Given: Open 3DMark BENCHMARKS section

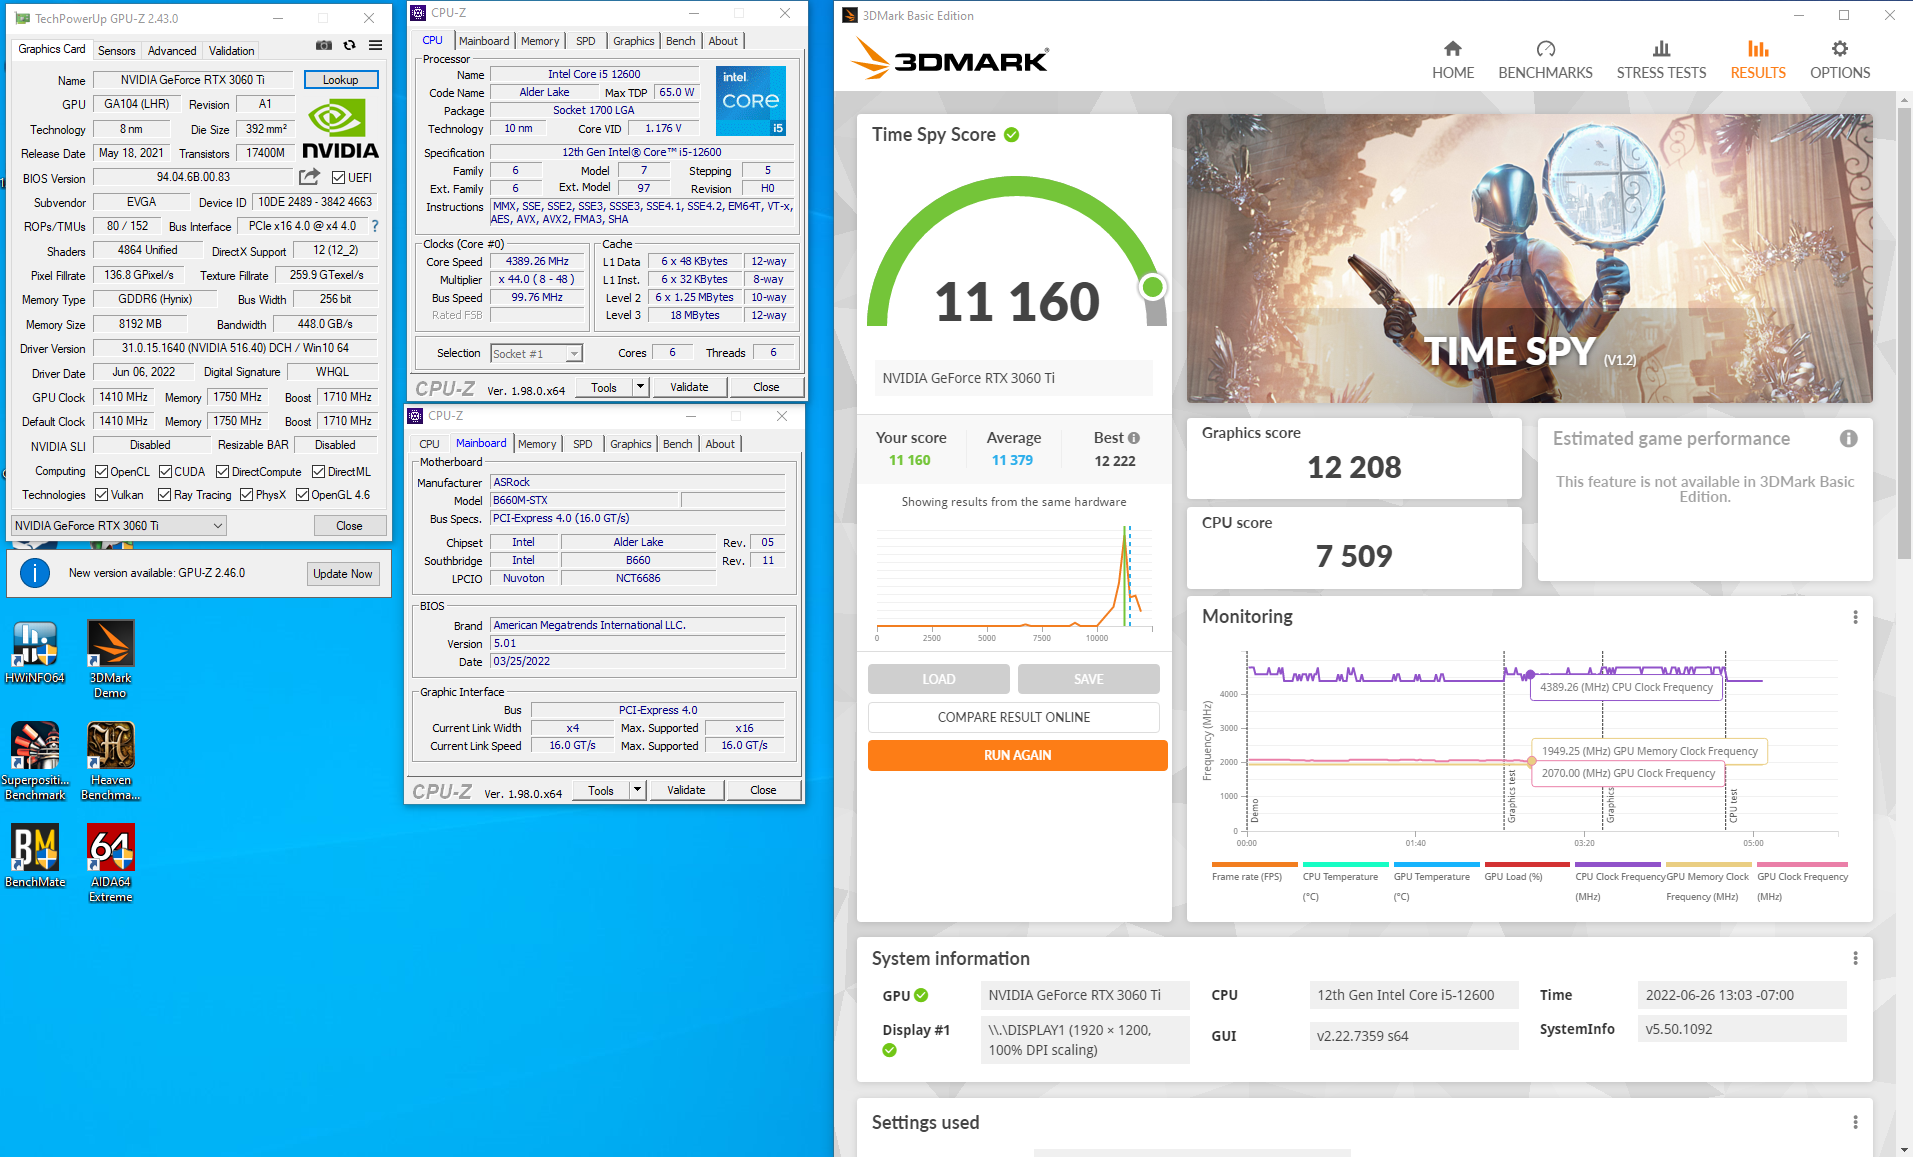Looking at the screenshot, I should (x=1545, y=60).
